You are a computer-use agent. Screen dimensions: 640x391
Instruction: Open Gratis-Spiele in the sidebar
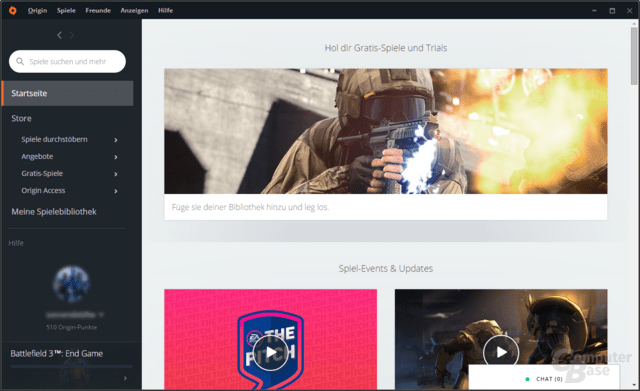(42, 173)
